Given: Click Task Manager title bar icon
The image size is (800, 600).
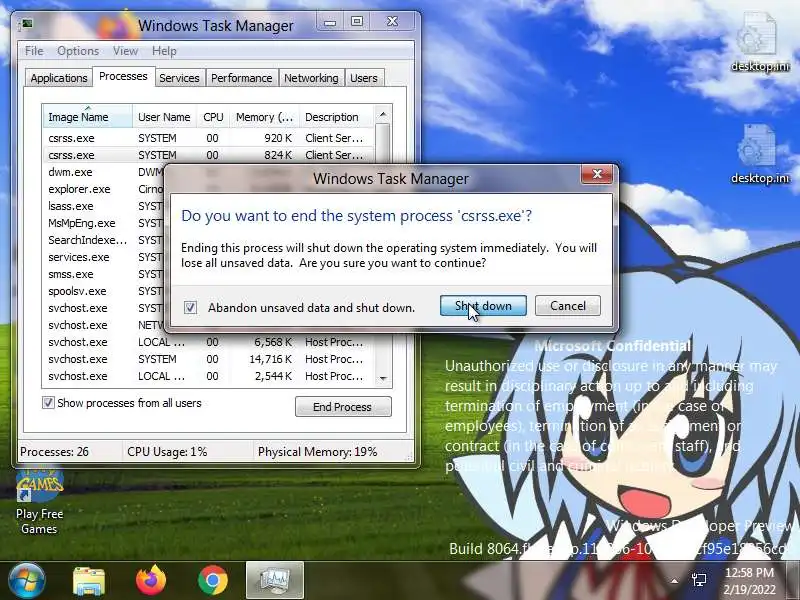Looking at the screenshot, I should [x=26, y=24].
